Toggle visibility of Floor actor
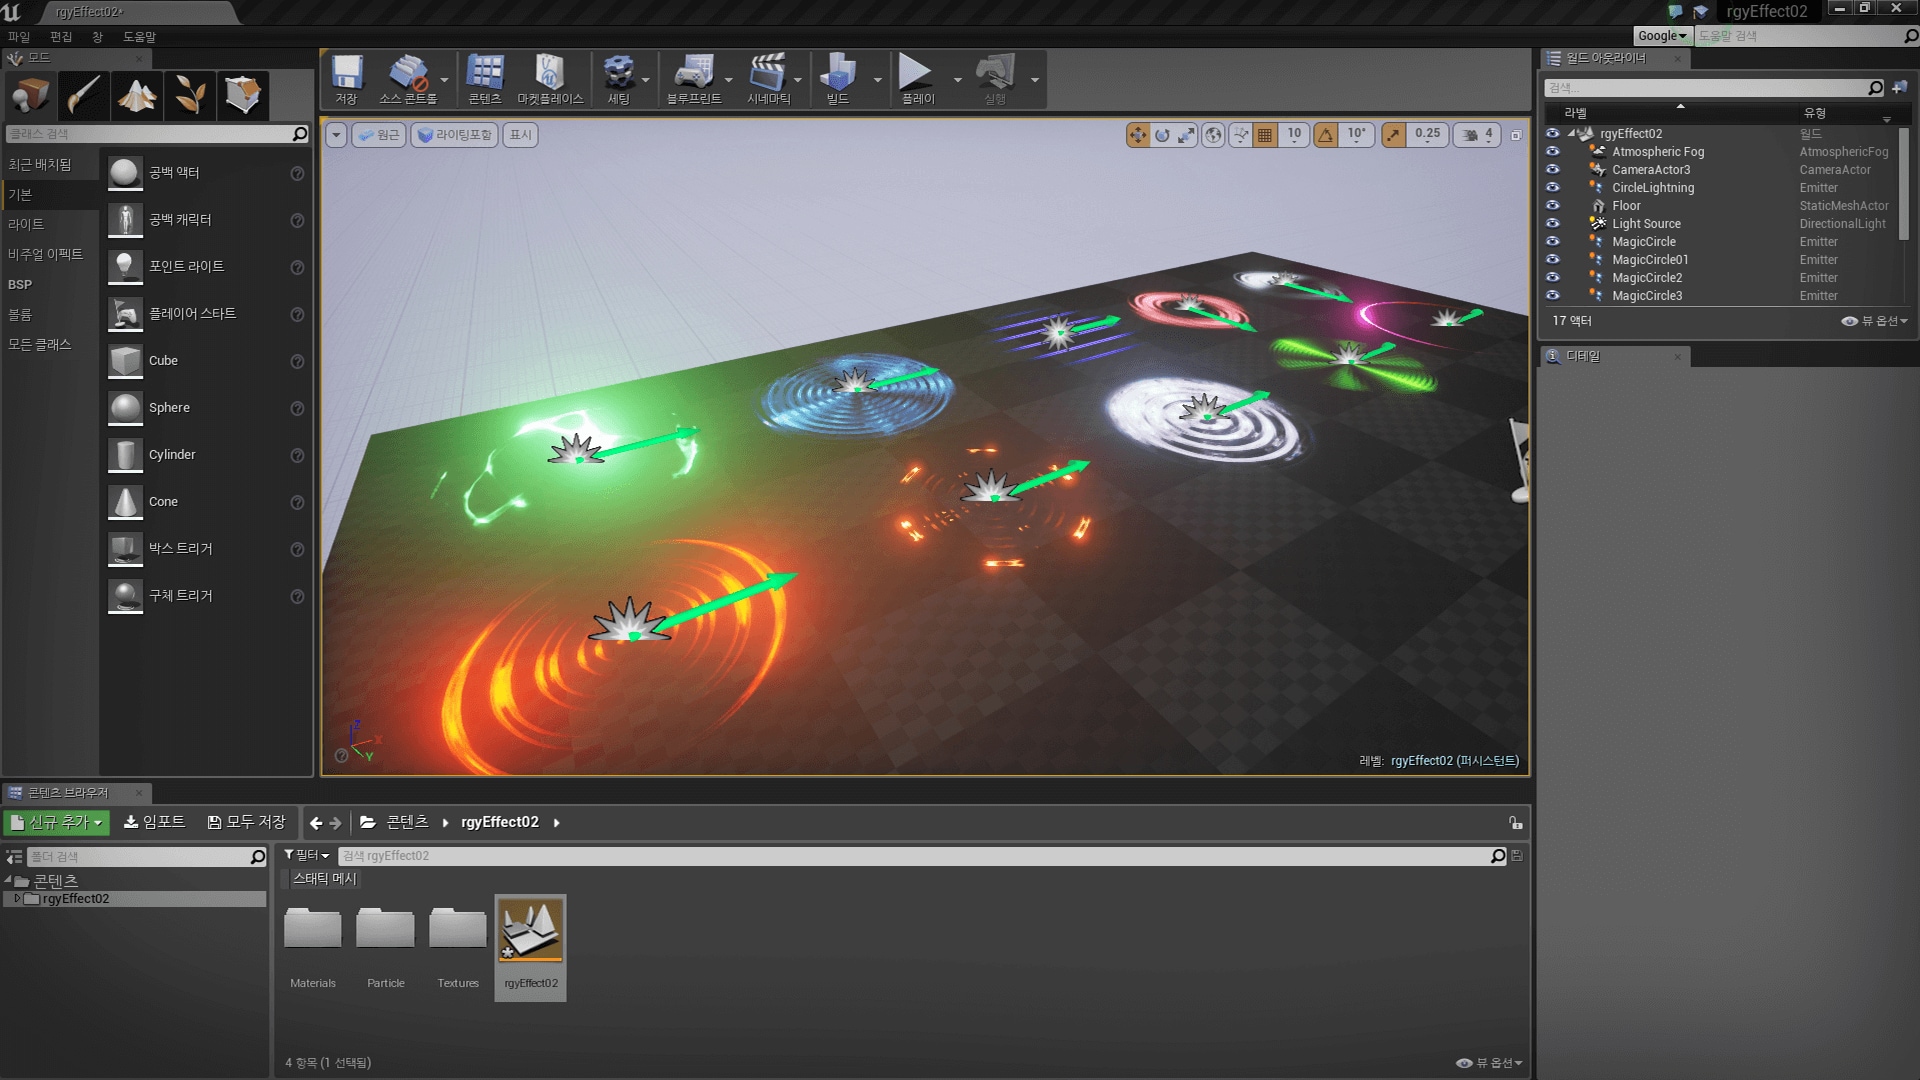The image size is (1920, 1080). [x=1552, y=206]
